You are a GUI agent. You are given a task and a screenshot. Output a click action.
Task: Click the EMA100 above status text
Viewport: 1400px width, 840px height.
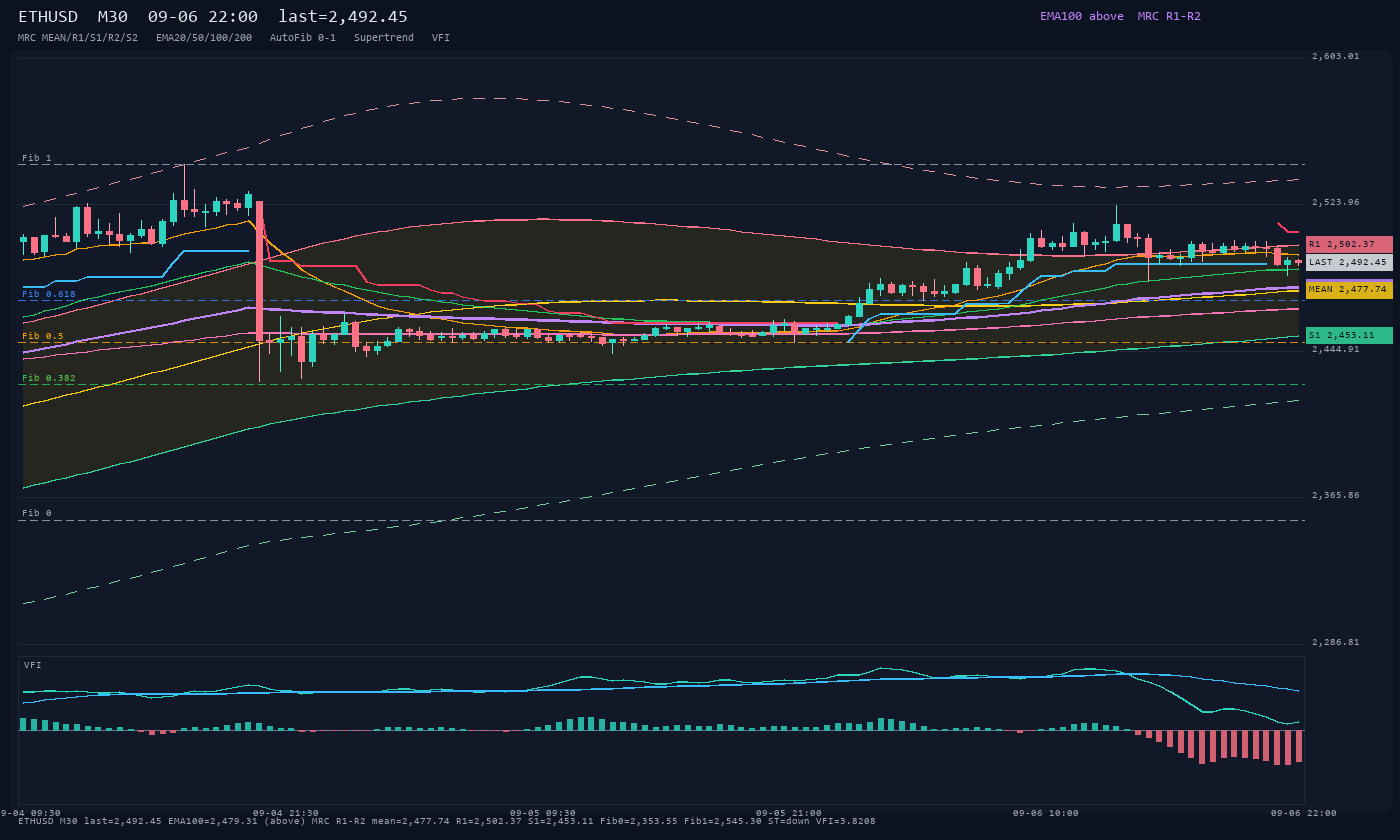pos(1082,16)
